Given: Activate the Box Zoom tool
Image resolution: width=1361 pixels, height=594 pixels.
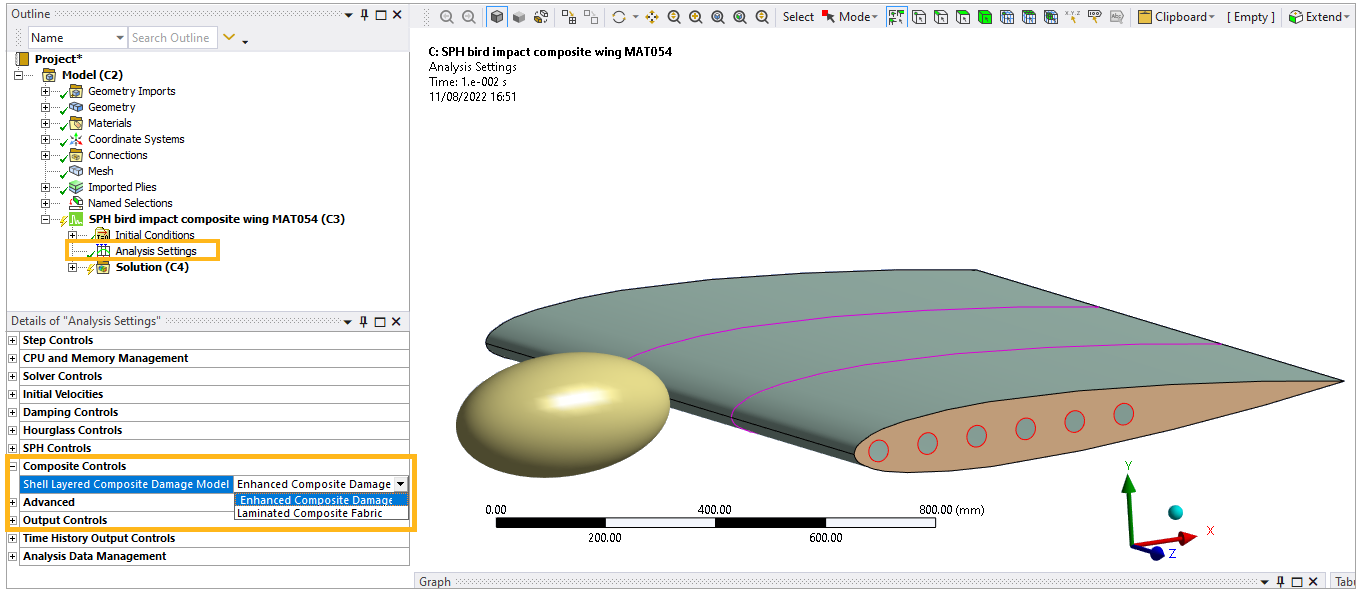Looking at the screenshot, I should (x=693, y=17).
